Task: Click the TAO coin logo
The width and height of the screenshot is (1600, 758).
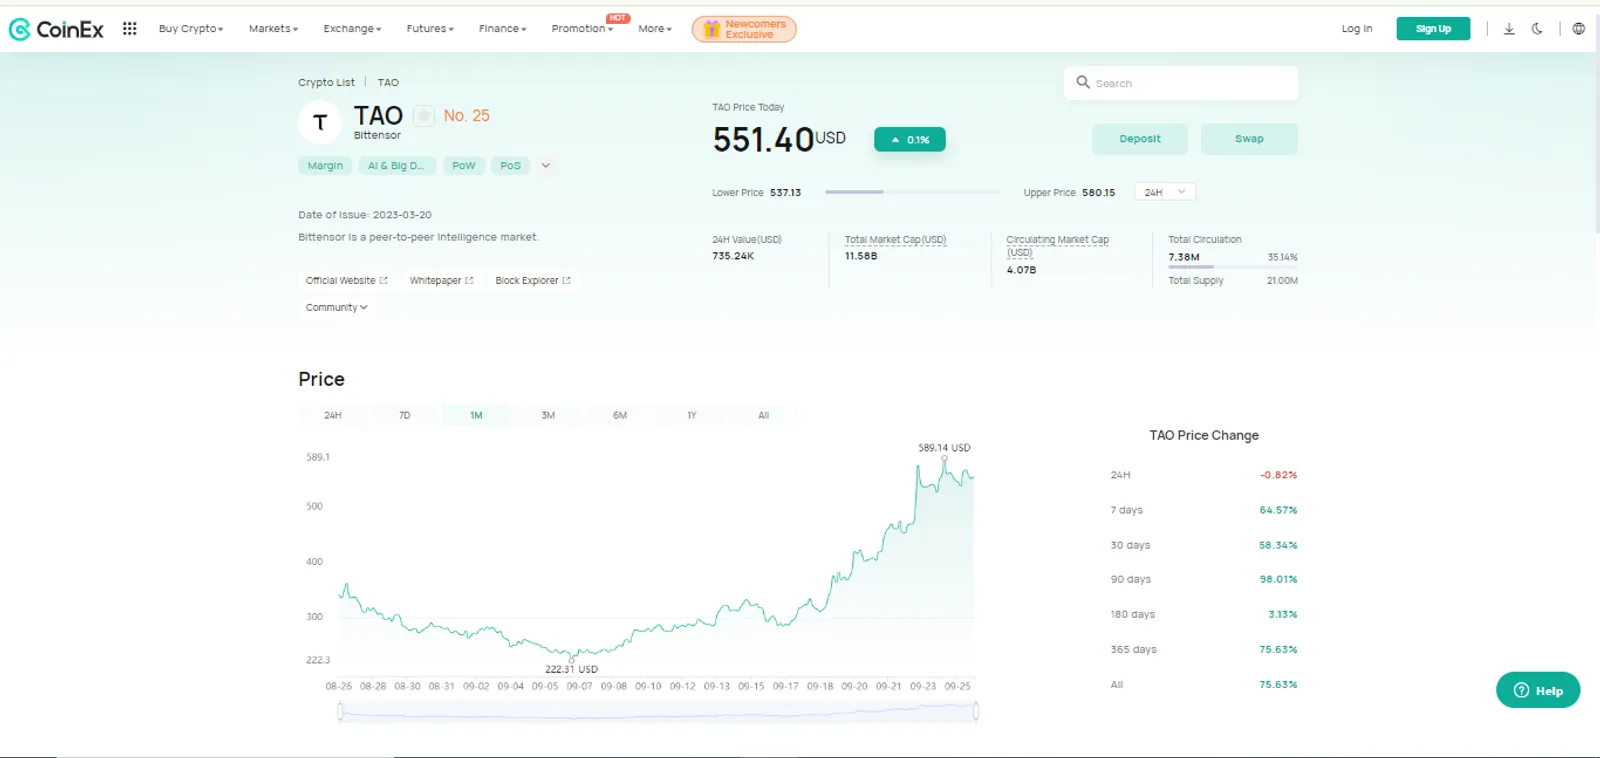Action: (320, 122)
